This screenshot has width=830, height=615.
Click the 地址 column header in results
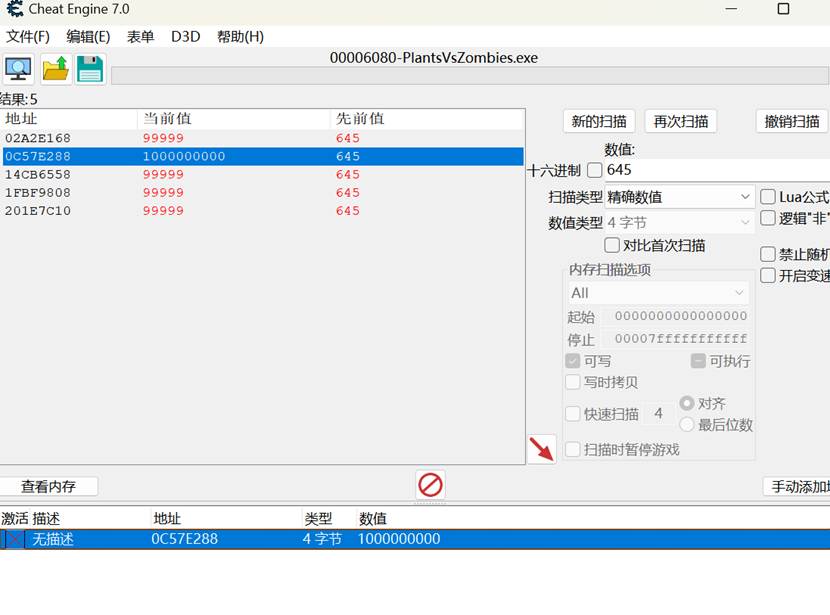(69, 119)
